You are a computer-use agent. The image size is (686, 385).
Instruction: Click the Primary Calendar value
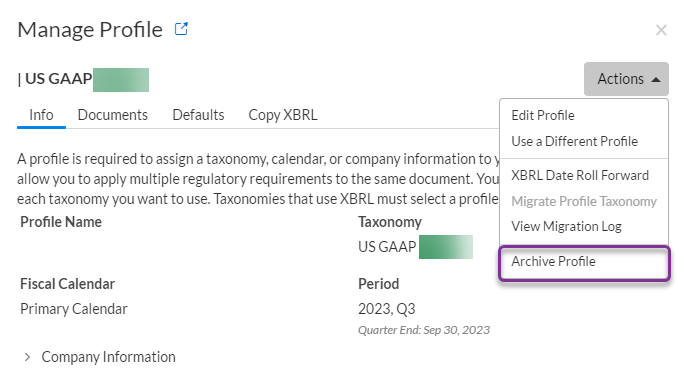(x=74, y=309)
